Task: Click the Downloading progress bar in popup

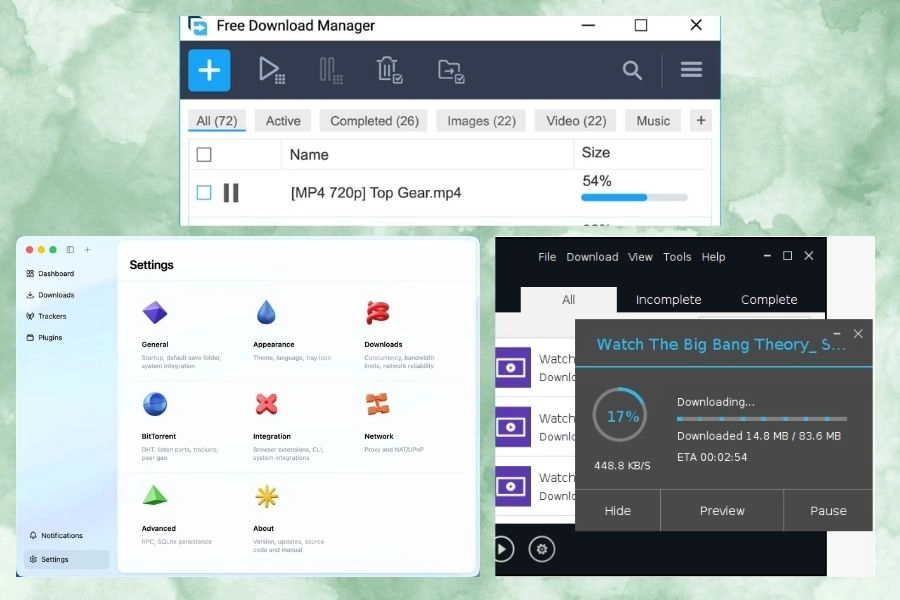Action: pyautogui.click(x=762, y=419)
